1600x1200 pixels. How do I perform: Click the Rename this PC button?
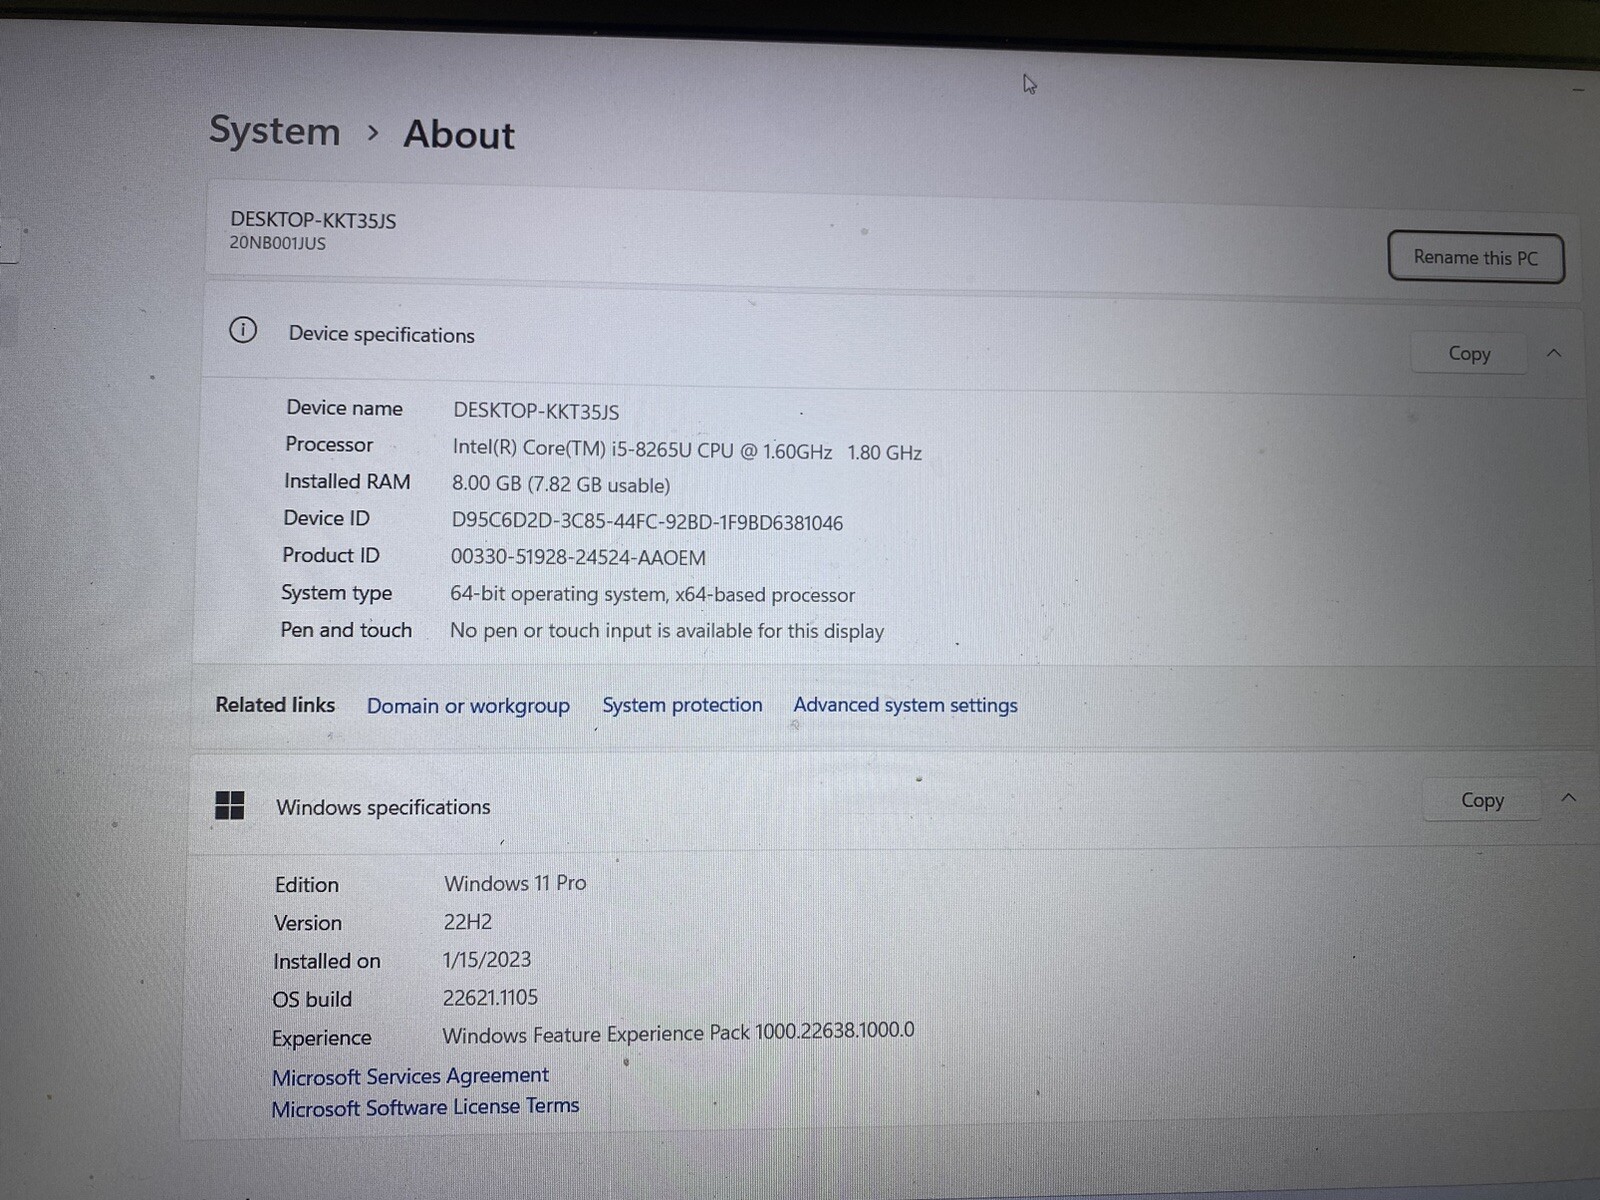pyautogui.click(x=1475, y=257)
